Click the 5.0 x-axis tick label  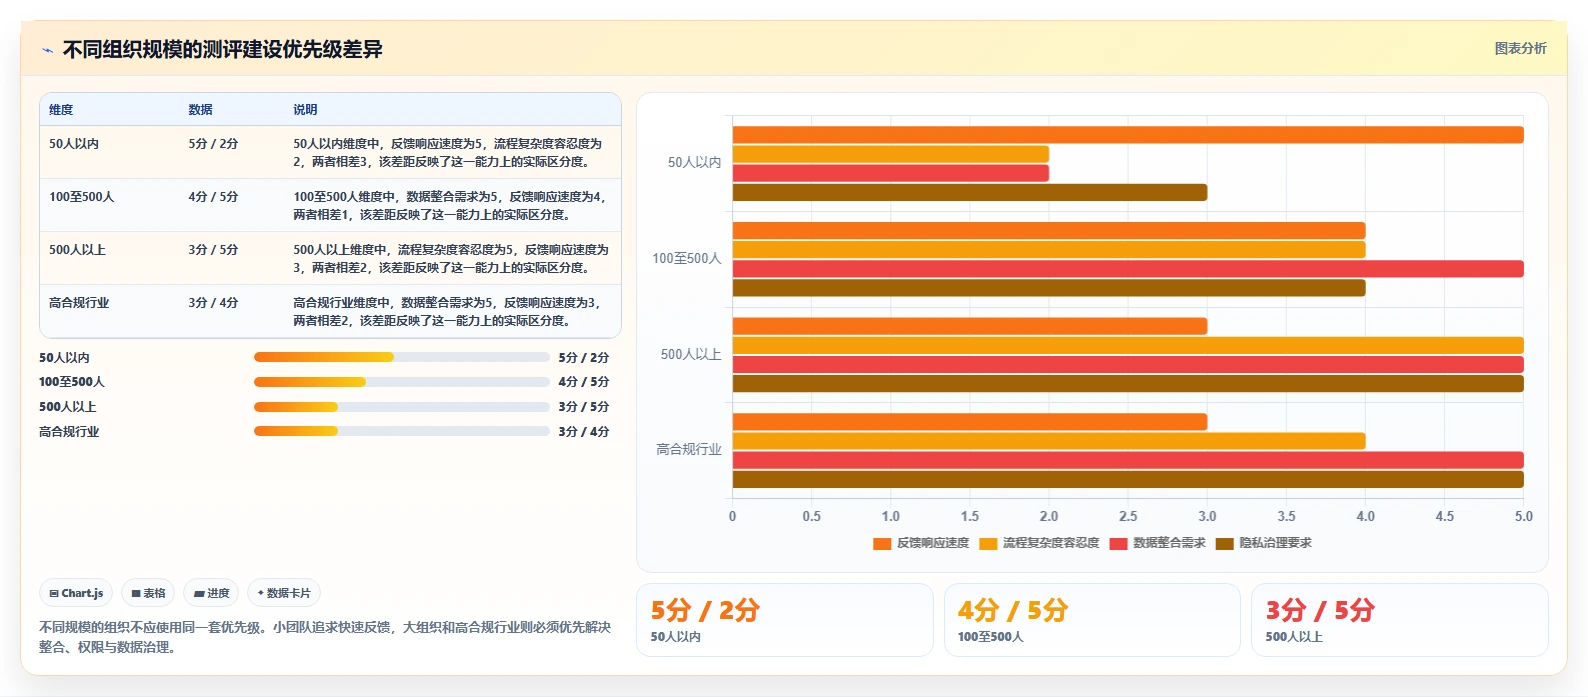pyautogui.click(x=1523, y=516)
